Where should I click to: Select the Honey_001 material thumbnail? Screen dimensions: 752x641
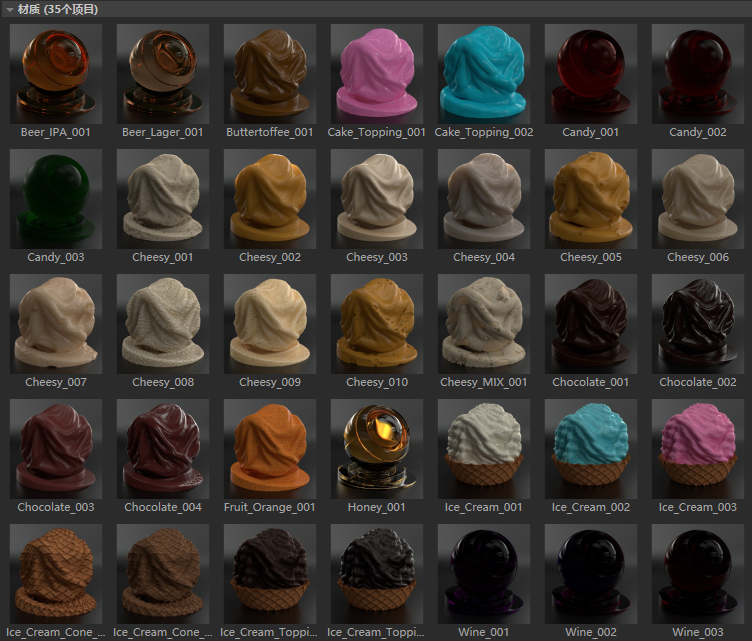click(x=376, y=449)
